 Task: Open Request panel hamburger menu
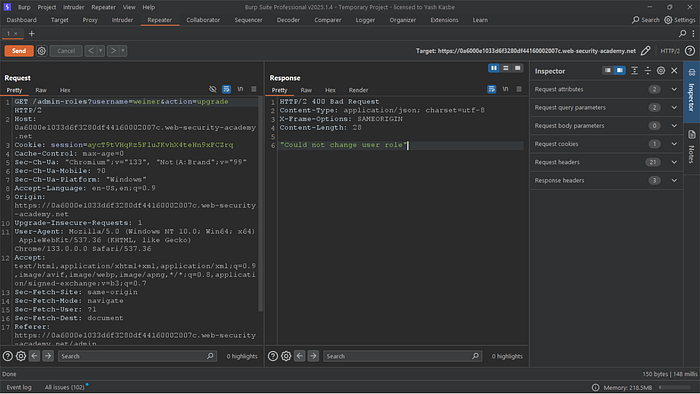(254, 89)
